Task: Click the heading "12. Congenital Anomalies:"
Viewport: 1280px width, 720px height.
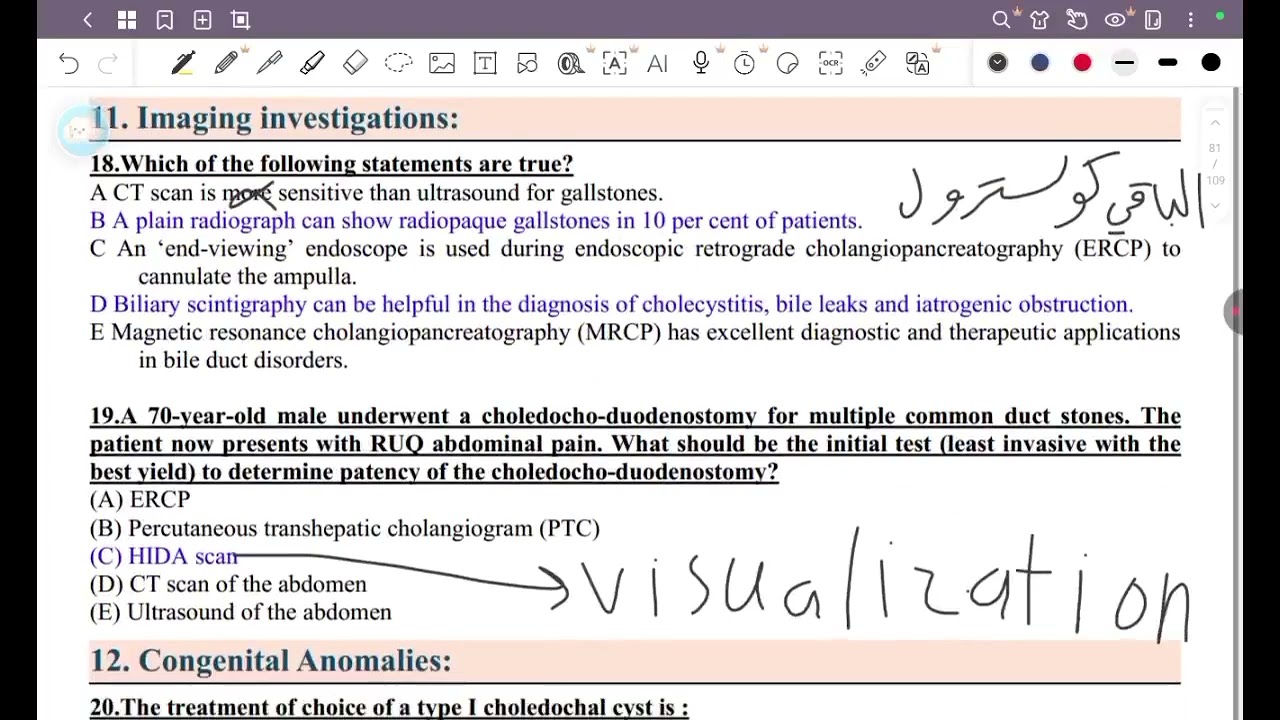Action: click(x=270, y=661)
